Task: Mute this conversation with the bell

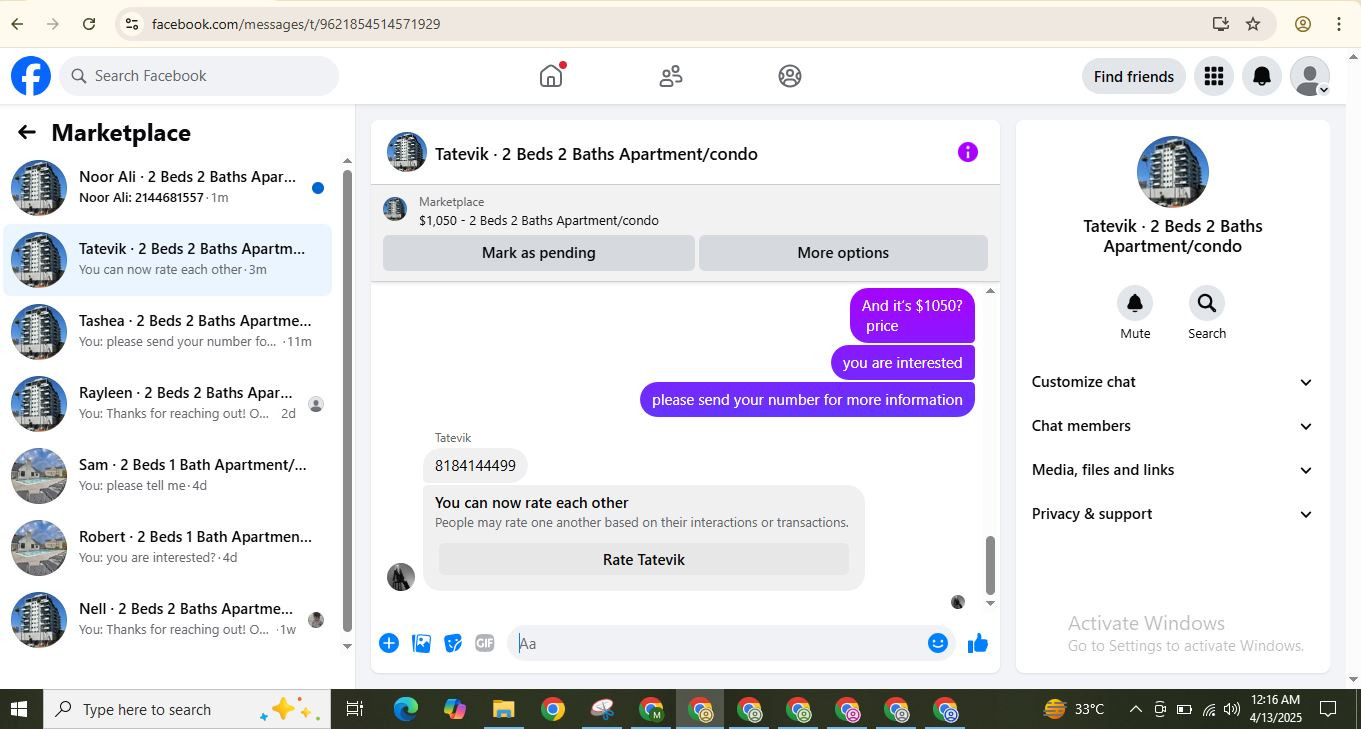Action: pyautogui.click(x=1135, y=303)
